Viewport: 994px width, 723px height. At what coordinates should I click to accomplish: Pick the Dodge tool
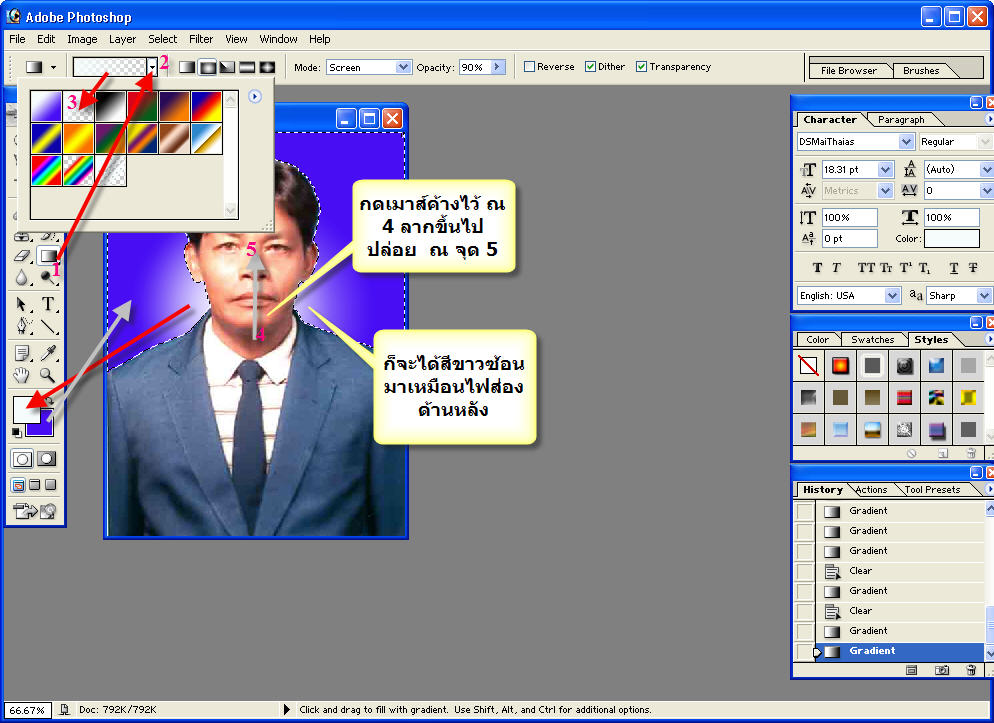point(48,277)
